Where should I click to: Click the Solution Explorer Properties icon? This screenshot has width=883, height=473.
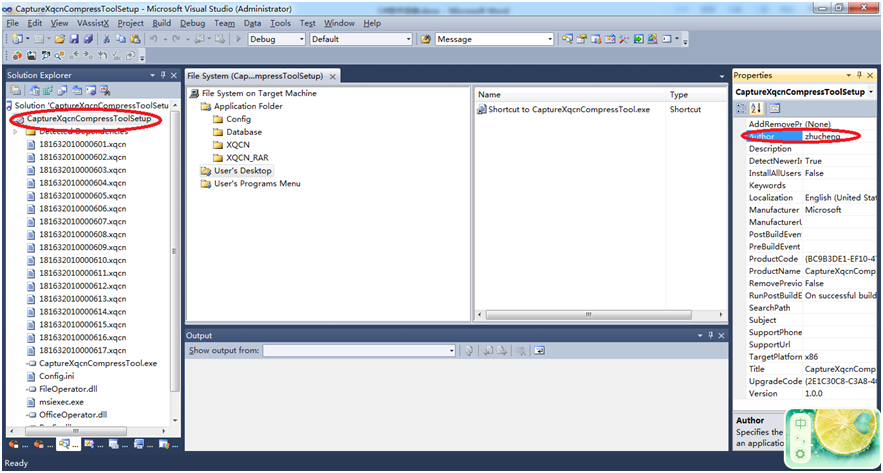pyautogui.click(x=15, y=90)
